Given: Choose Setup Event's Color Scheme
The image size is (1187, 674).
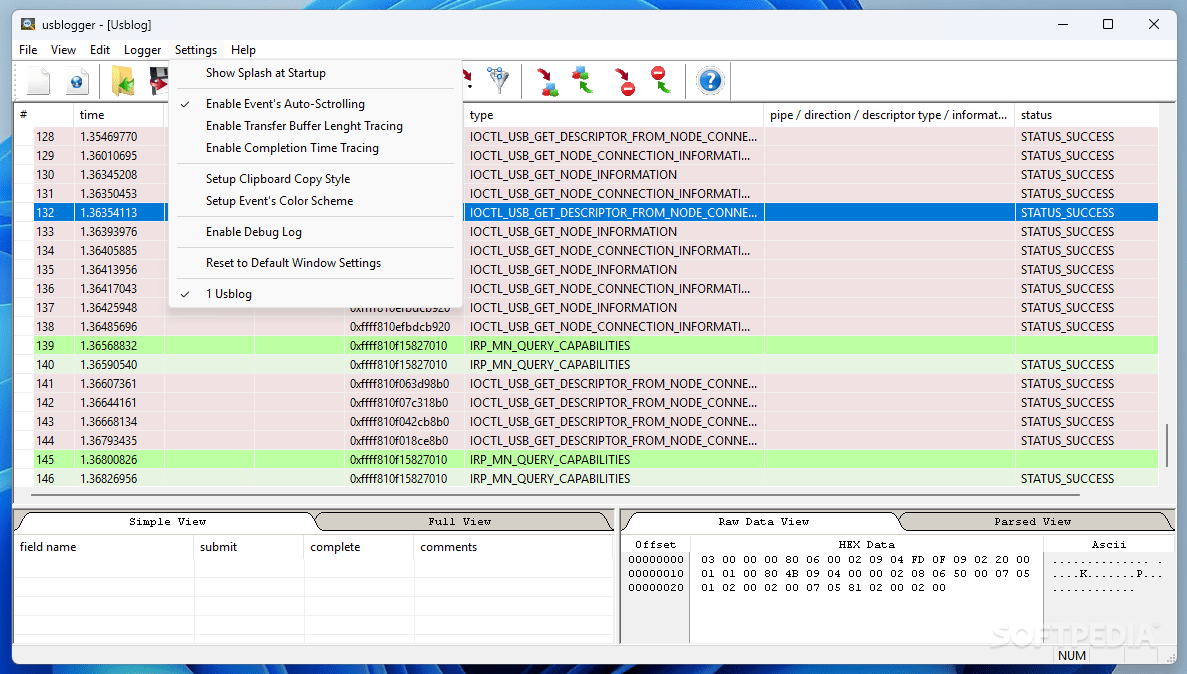Looking at the screenshot, I should point(279,201).
